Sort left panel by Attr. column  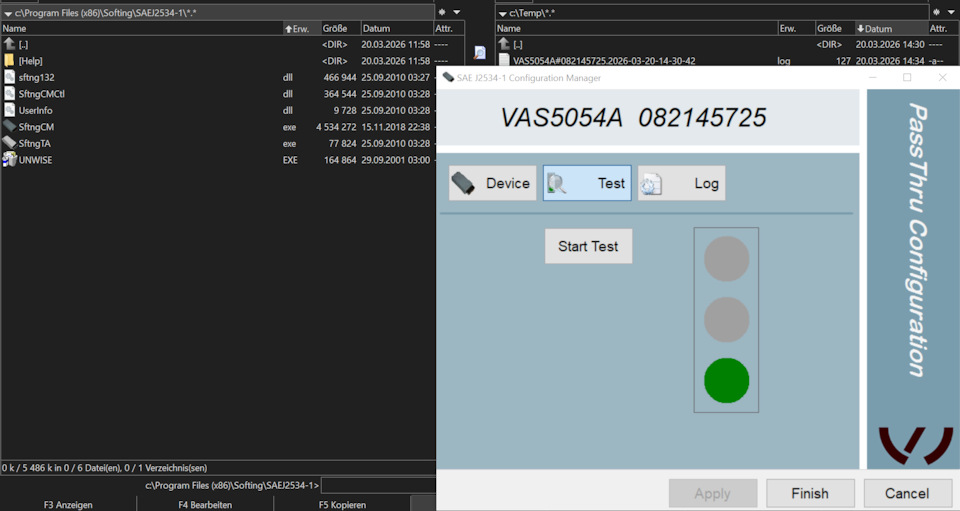(448, 28)
